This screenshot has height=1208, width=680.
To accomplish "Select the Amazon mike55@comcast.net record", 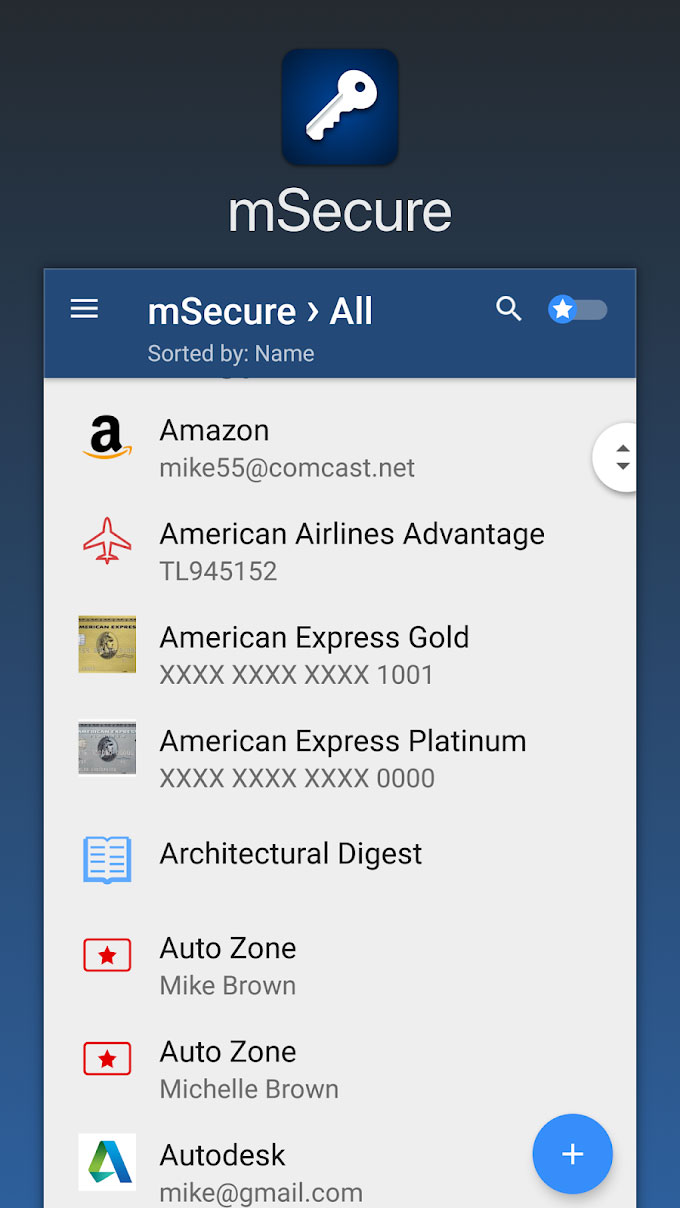I will pyautogui.click(x=287, y=448).
